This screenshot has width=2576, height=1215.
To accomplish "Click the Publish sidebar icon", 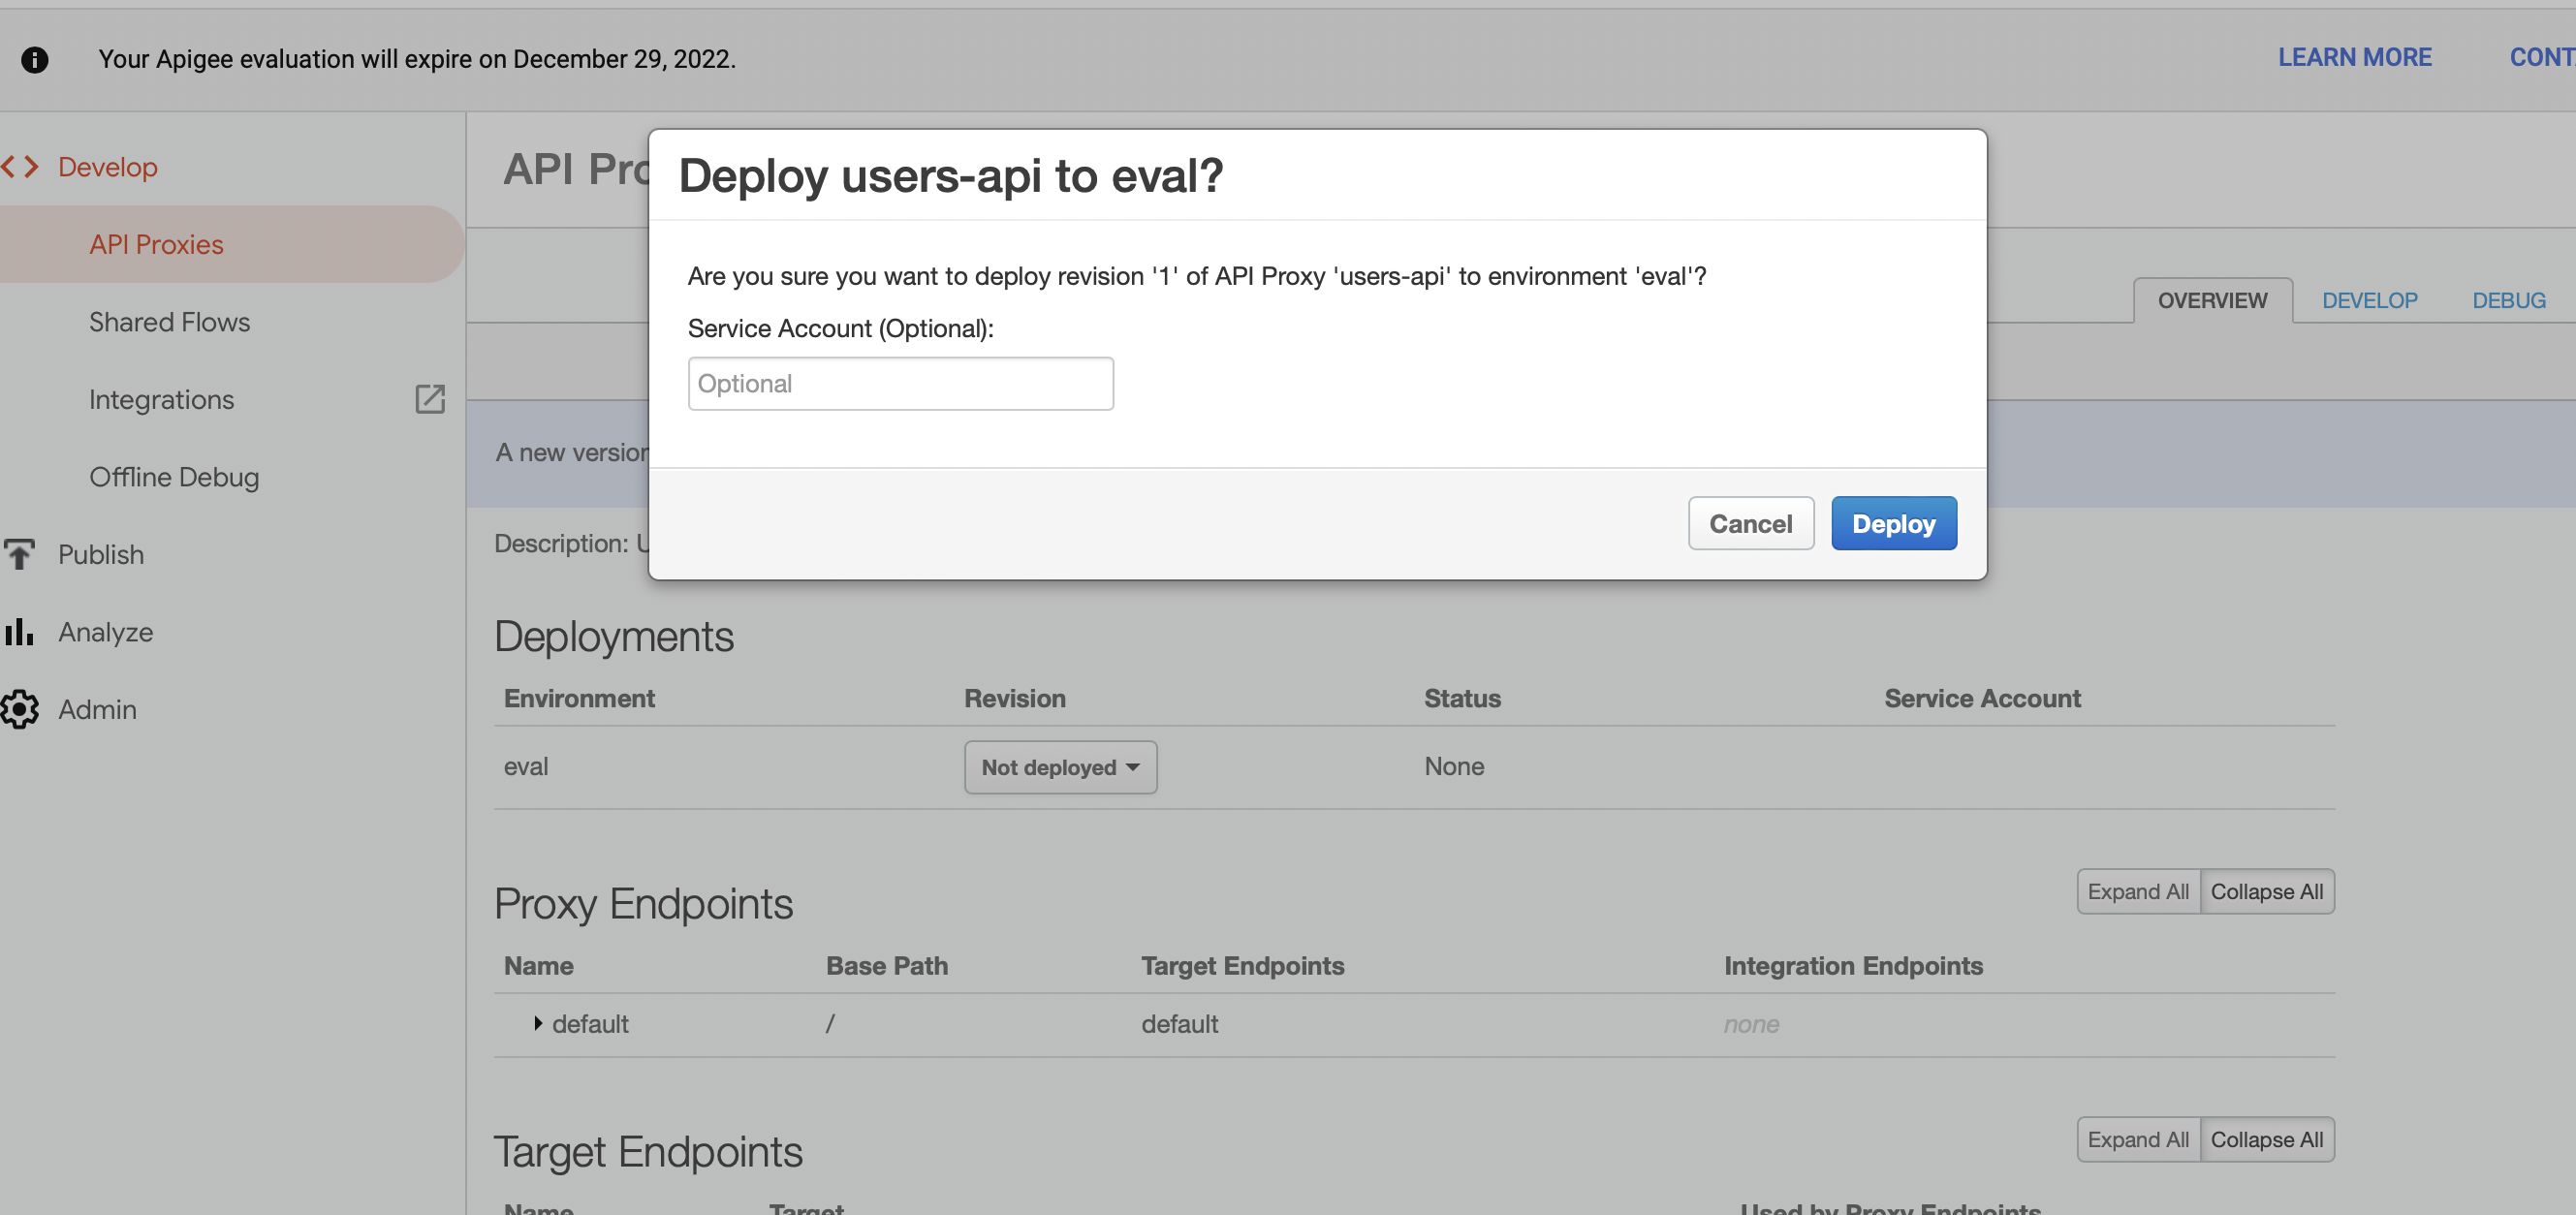I will pos(20,554).
